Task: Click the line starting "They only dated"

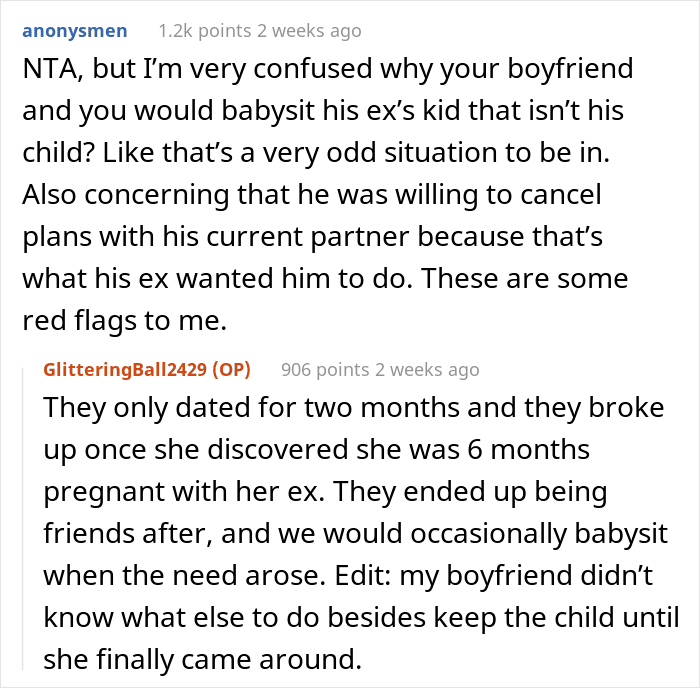Action: (x=354, y=407)
